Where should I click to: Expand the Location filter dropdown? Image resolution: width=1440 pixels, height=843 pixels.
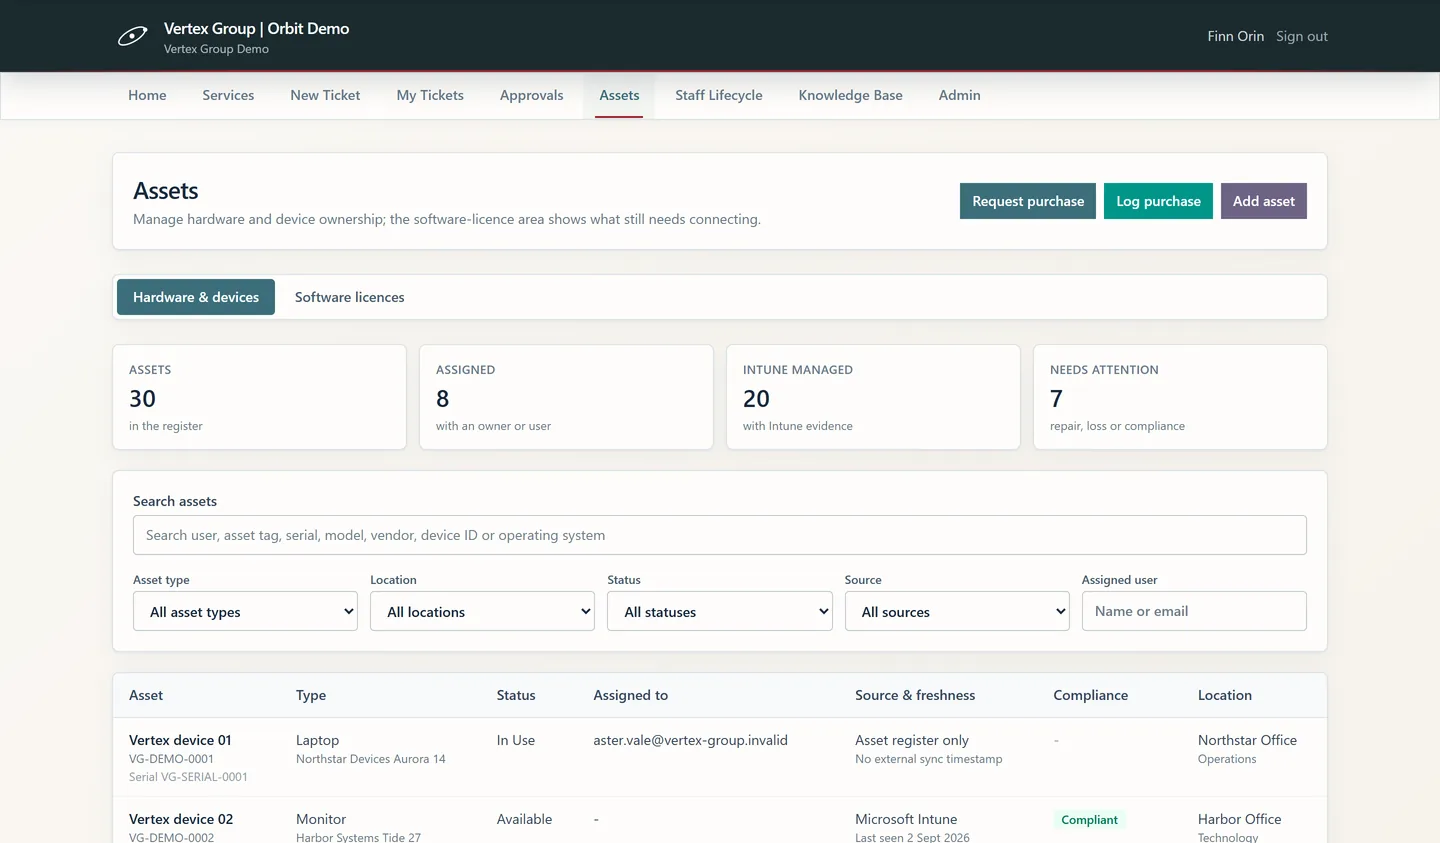coord(482,611)
